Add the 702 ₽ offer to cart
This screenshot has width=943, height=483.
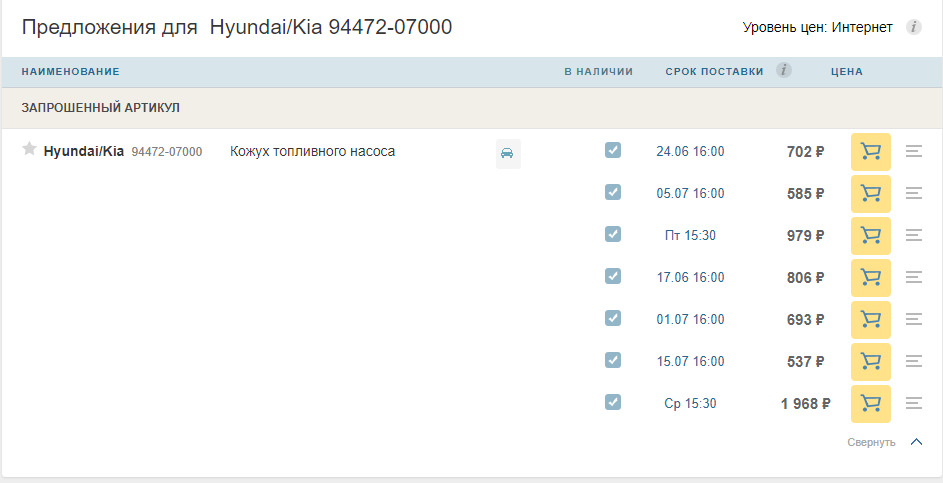pyautogui.click(x=870, y=152)
